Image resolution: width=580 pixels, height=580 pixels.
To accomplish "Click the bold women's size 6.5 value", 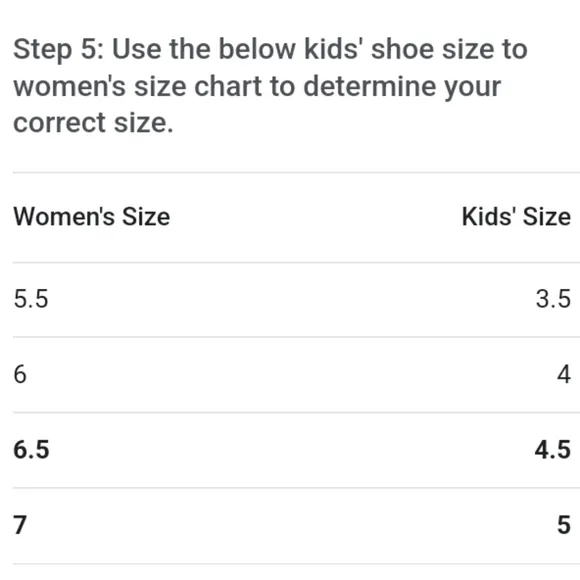I will coord(31,450).
